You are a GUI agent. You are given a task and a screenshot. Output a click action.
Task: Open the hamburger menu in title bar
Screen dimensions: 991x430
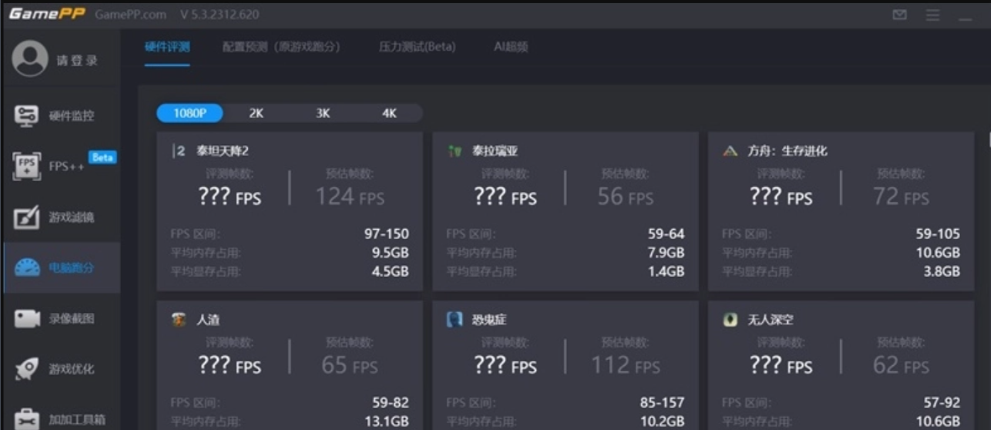click(x=932, y=15)
